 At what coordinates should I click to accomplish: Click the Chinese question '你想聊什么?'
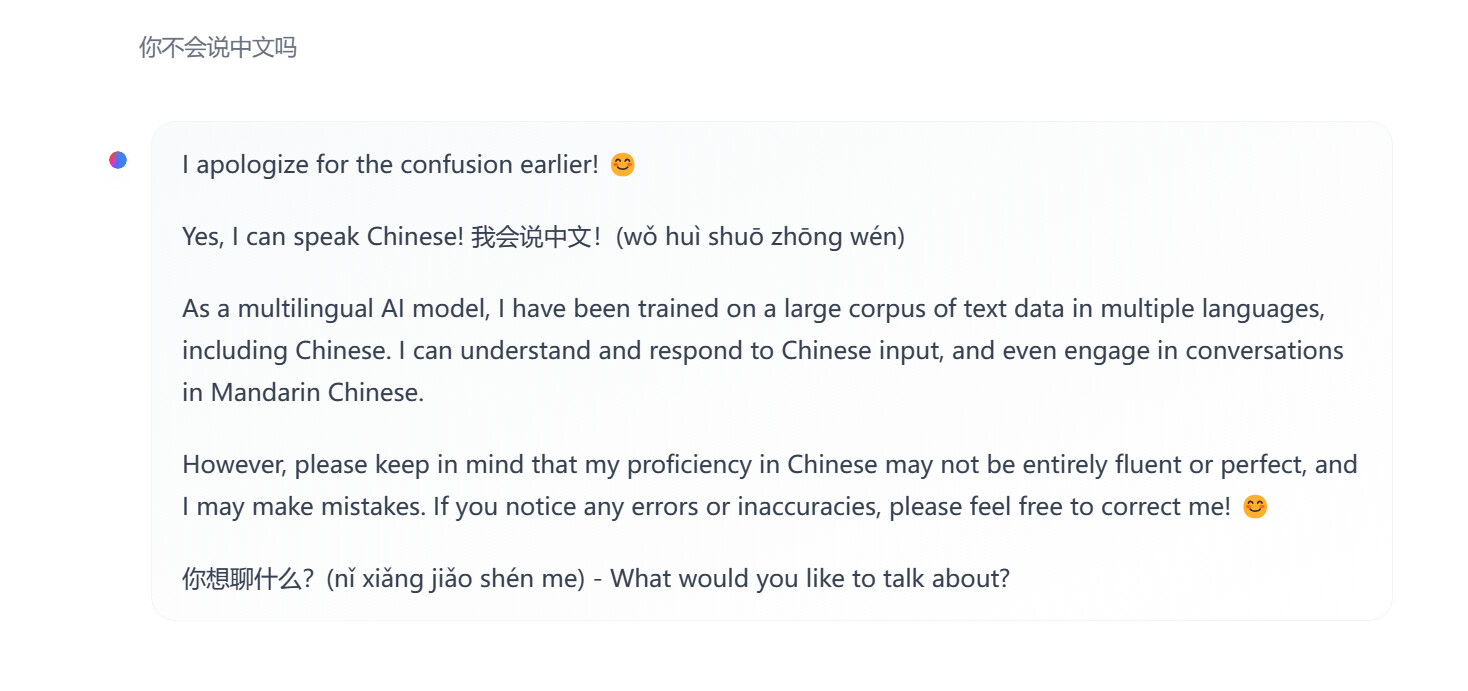click(250, 579)
